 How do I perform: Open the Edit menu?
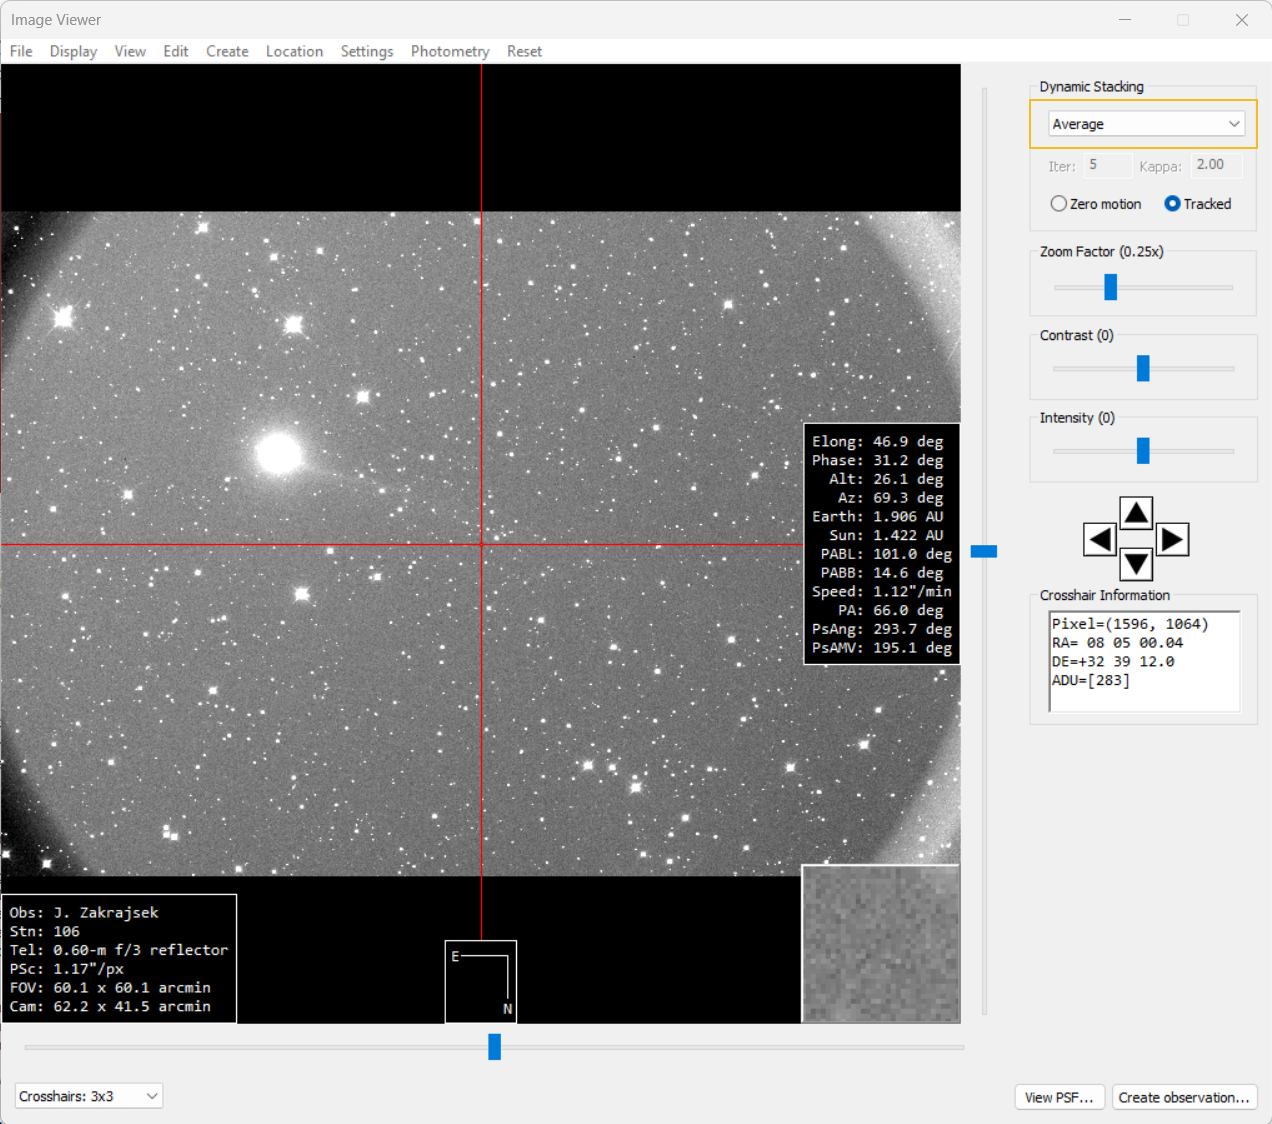click(x=176, y=51)
